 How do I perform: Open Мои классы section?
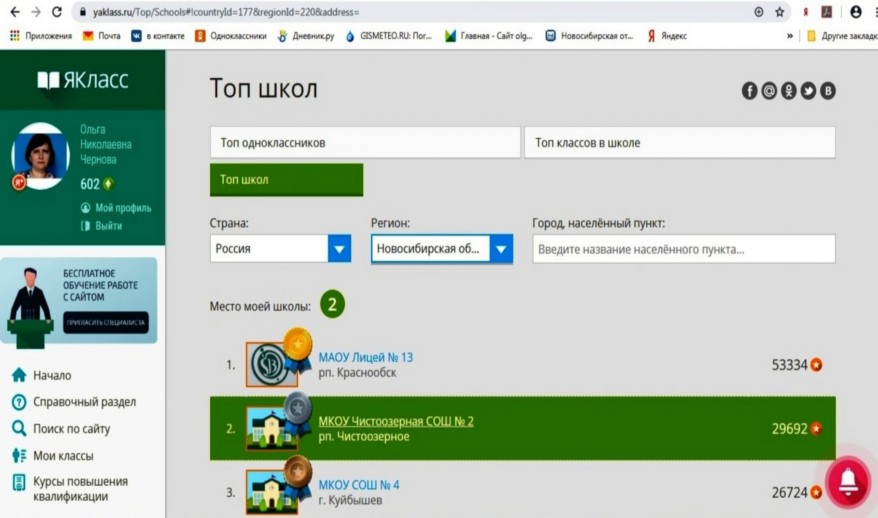(53, 456)
